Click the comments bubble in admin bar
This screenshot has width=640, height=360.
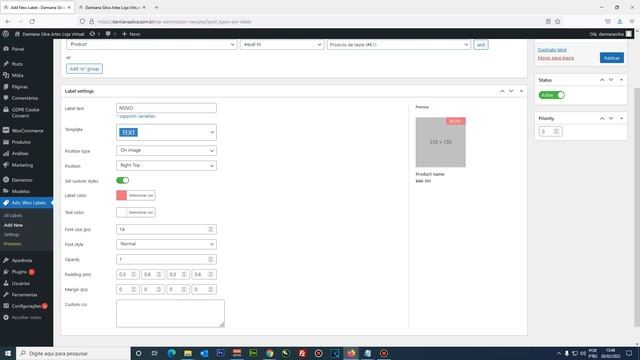coord(108,34)
